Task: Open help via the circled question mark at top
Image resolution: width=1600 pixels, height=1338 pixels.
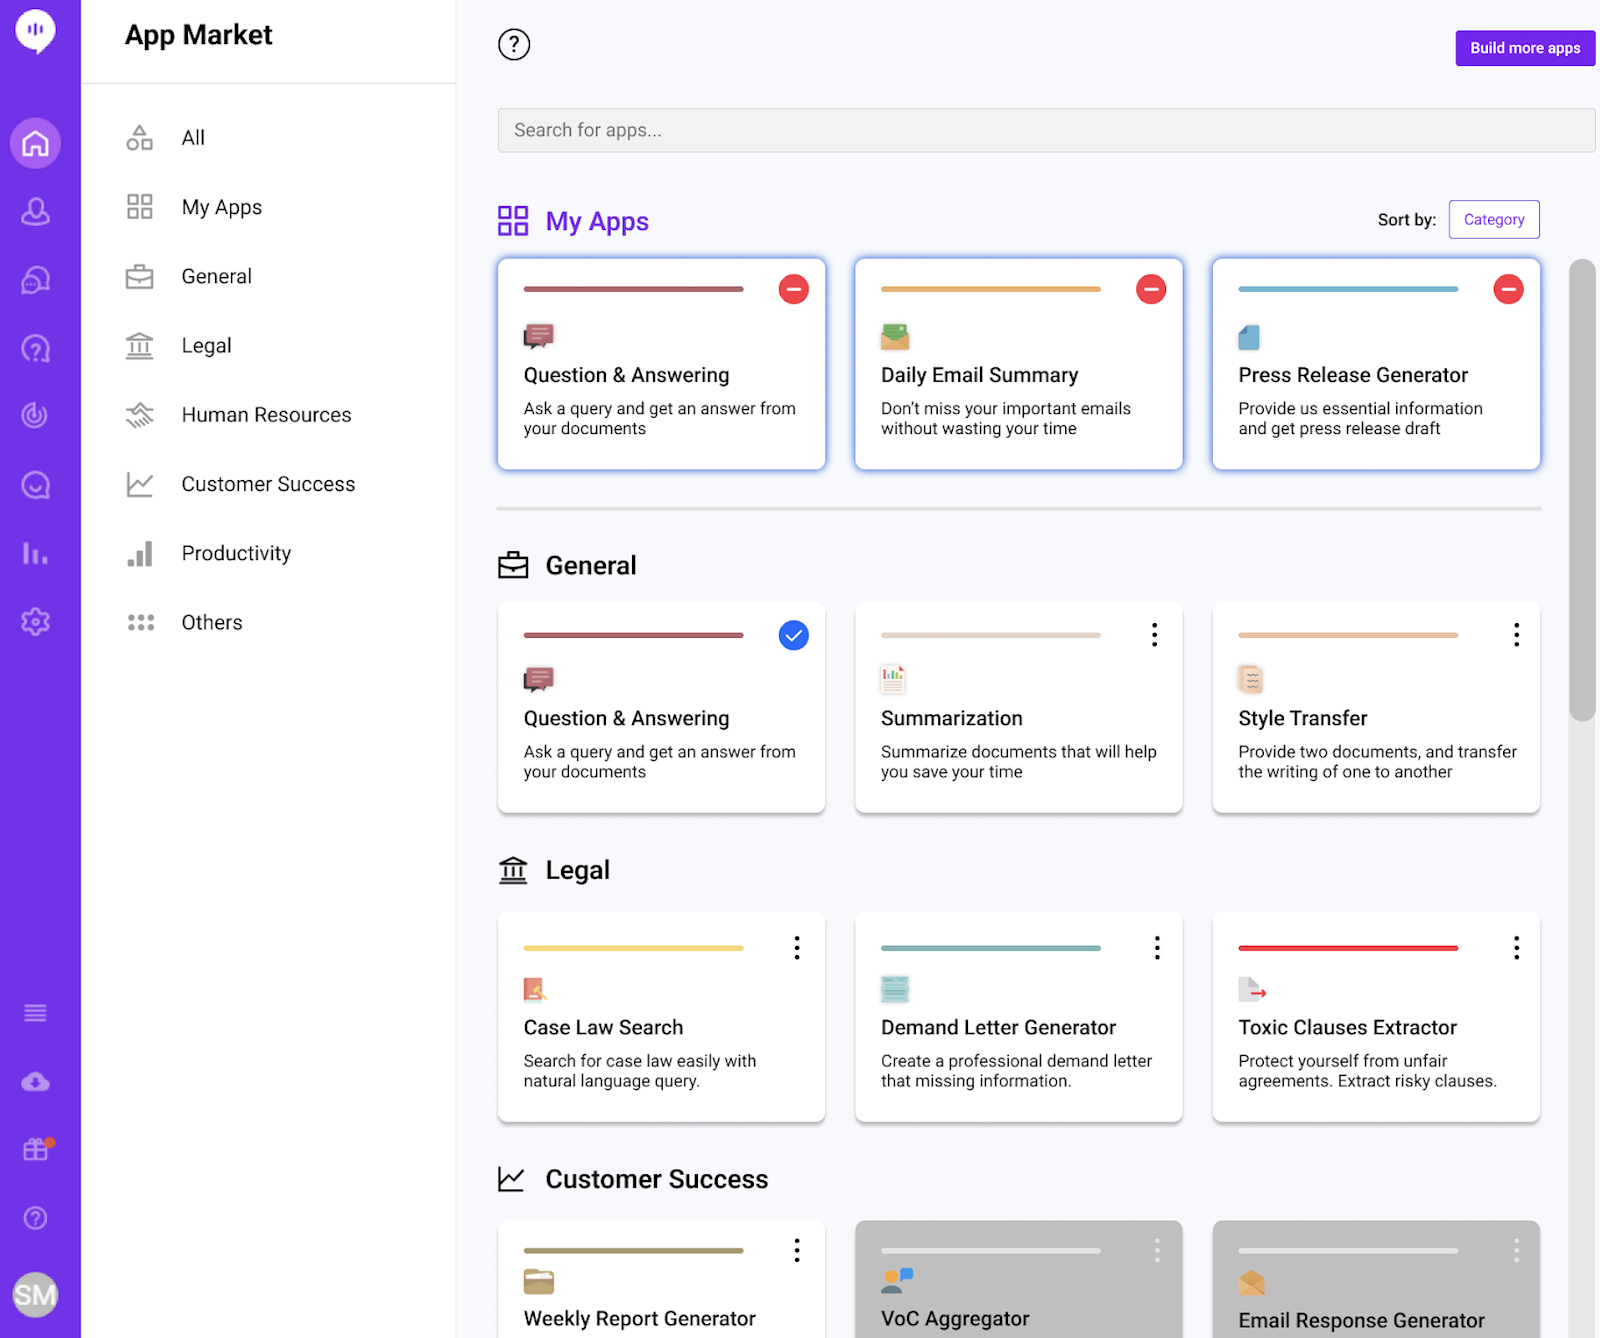Action: [x=513, y=45]
